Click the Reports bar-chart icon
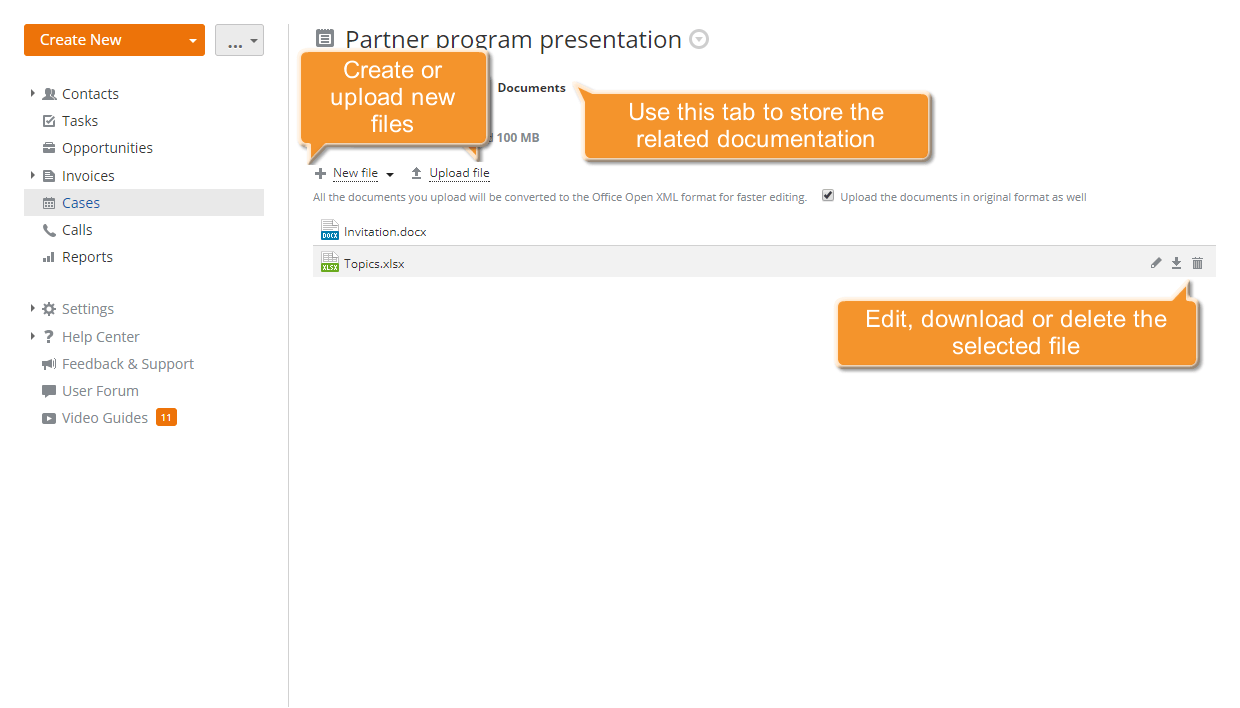The image size is (1240, 708). 48,256
